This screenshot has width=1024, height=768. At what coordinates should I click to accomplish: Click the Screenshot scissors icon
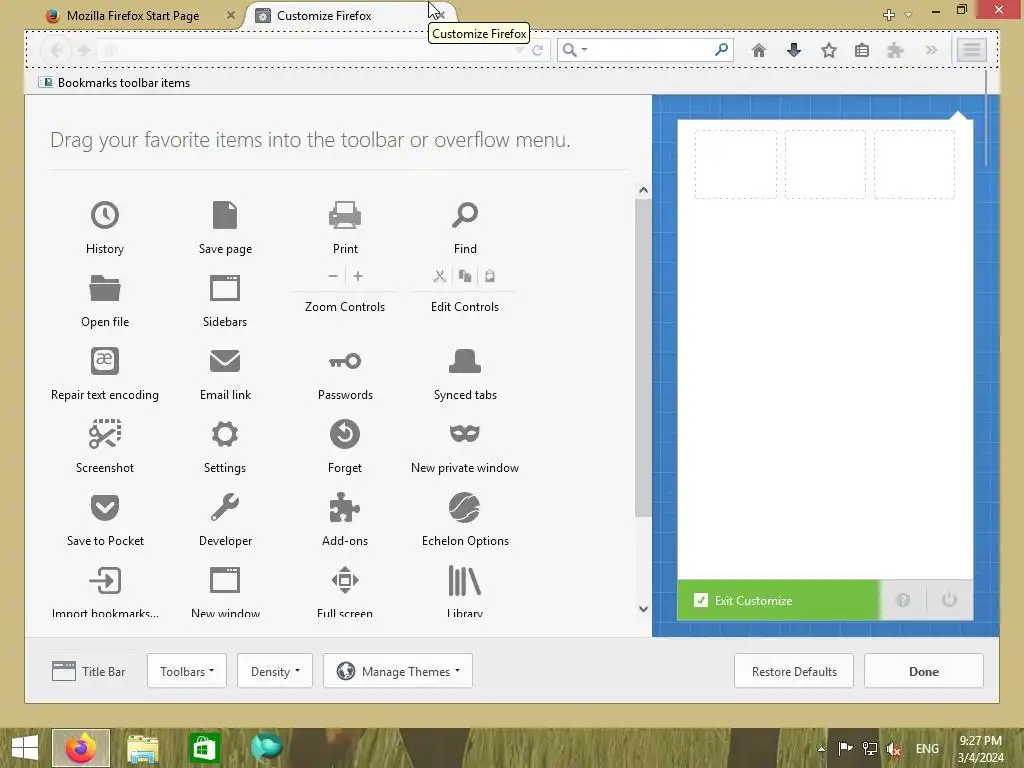[x=104, y=434]
